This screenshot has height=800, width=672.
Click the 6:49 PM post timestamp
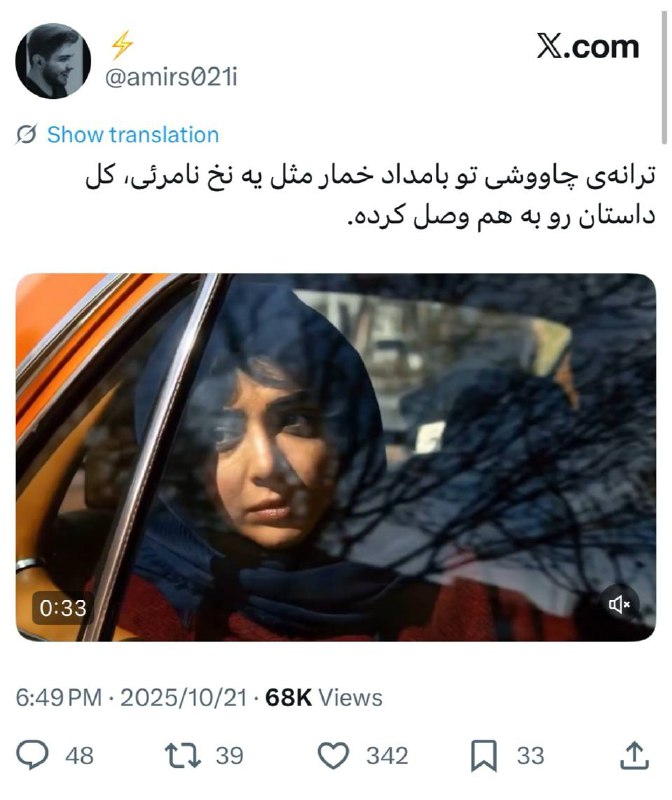pos(59,697)
